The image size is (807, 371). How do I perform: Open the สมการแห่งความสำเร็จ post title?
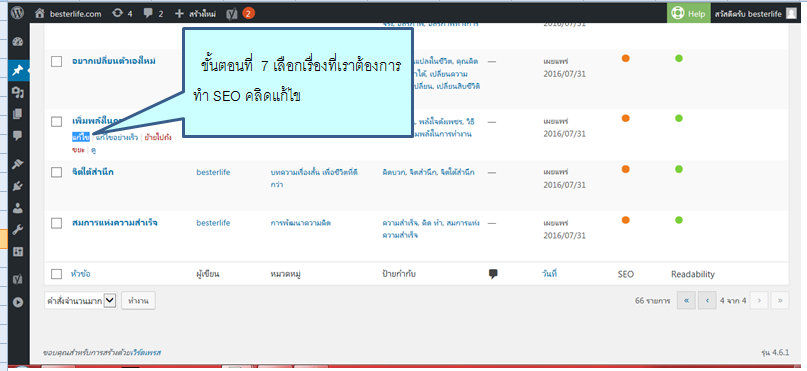click(115, 223)
